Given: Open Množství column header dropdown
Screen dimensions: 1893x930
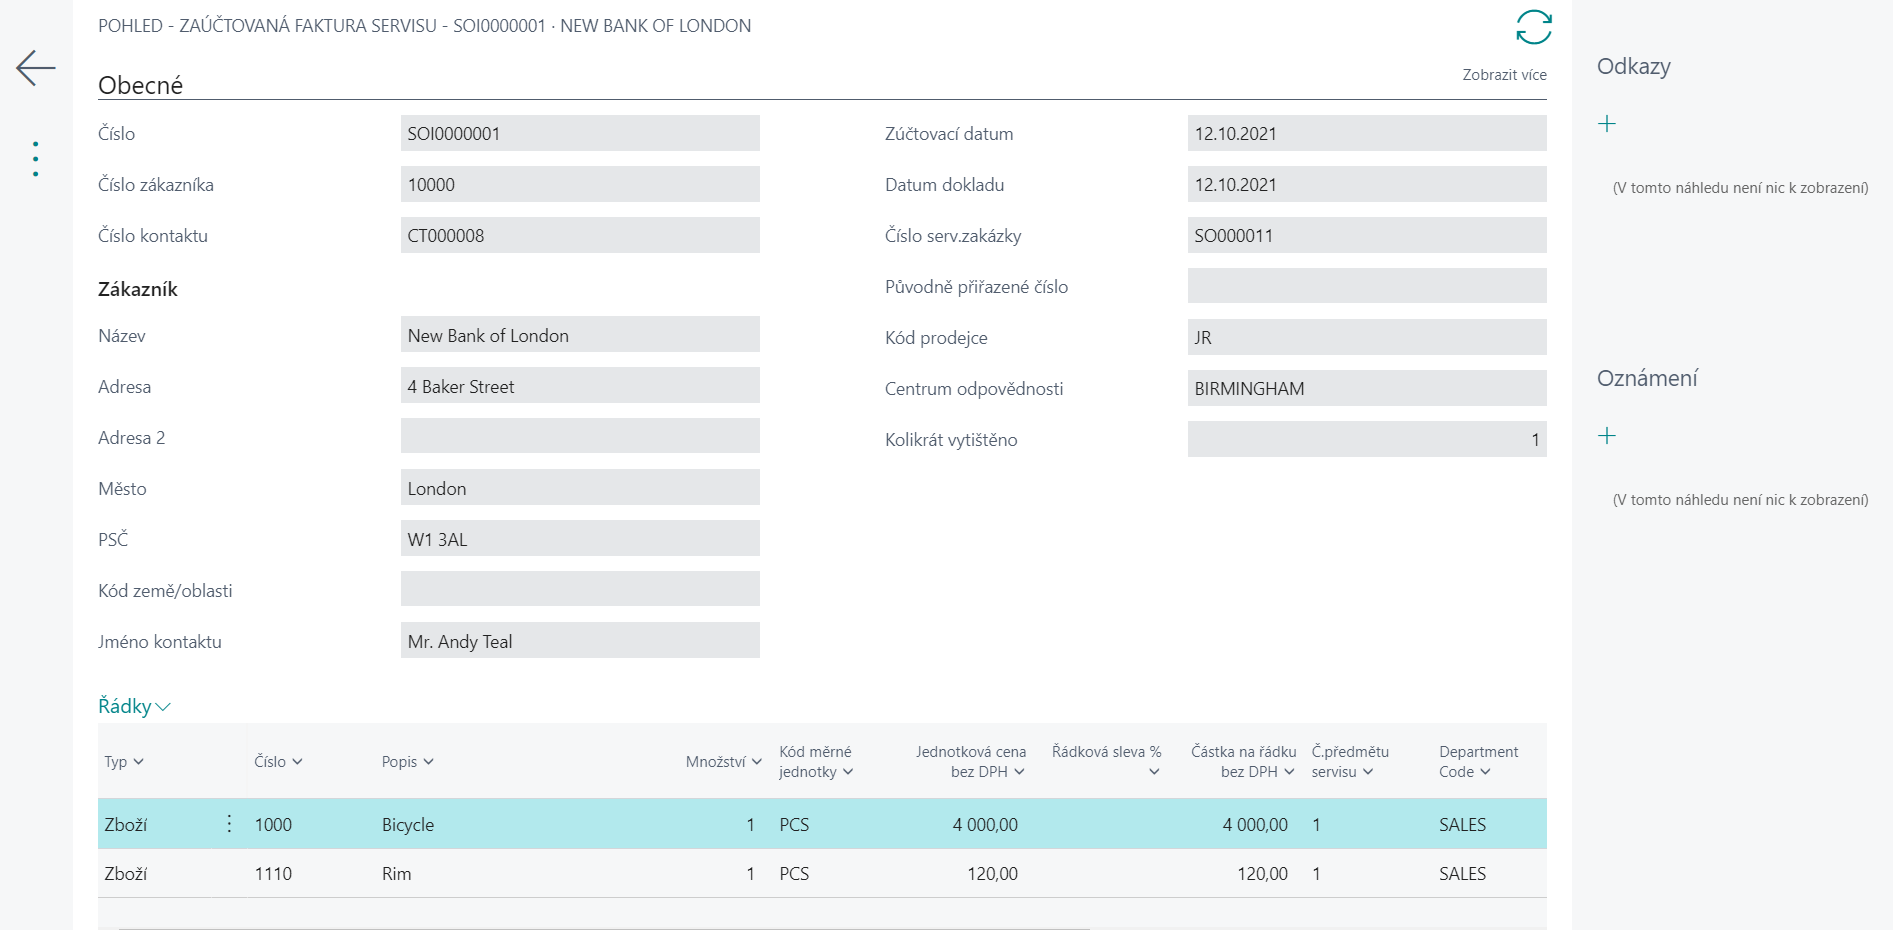Looking at the screenshot, I should click(724, 762).
